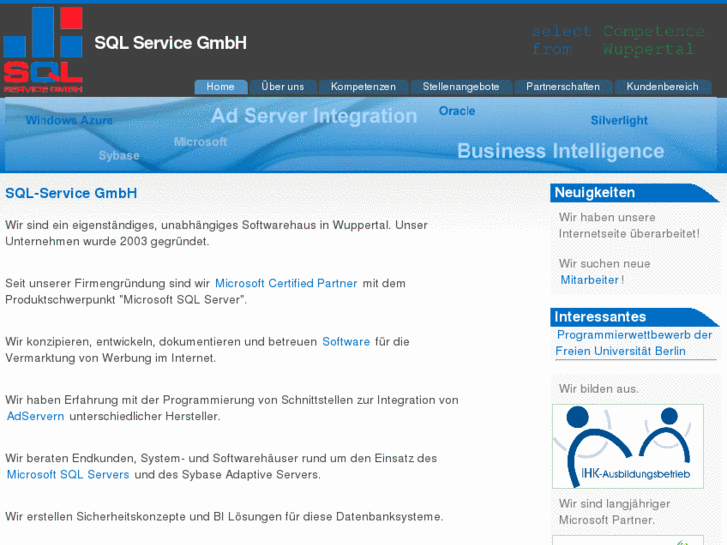Click Wir sind langjähriger Microsoft Partner text

click(614, 512)
